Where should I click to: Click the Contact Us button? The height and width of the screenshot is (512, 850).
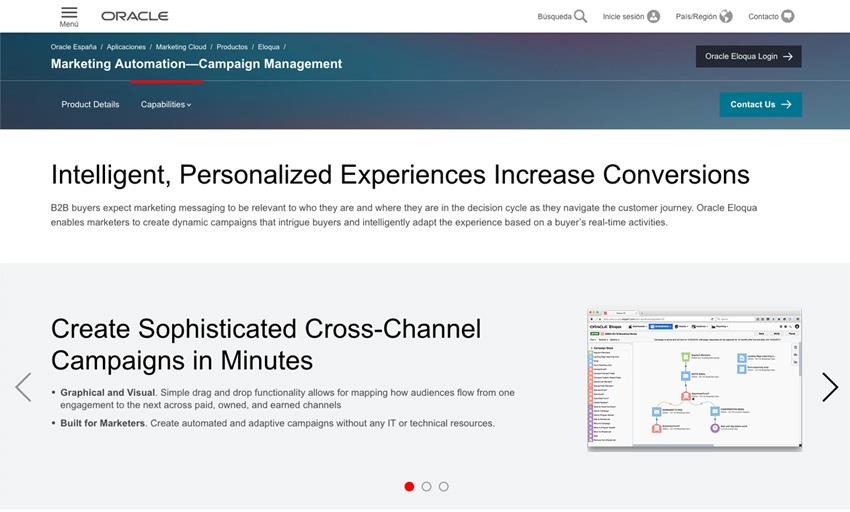click(761, 105)
